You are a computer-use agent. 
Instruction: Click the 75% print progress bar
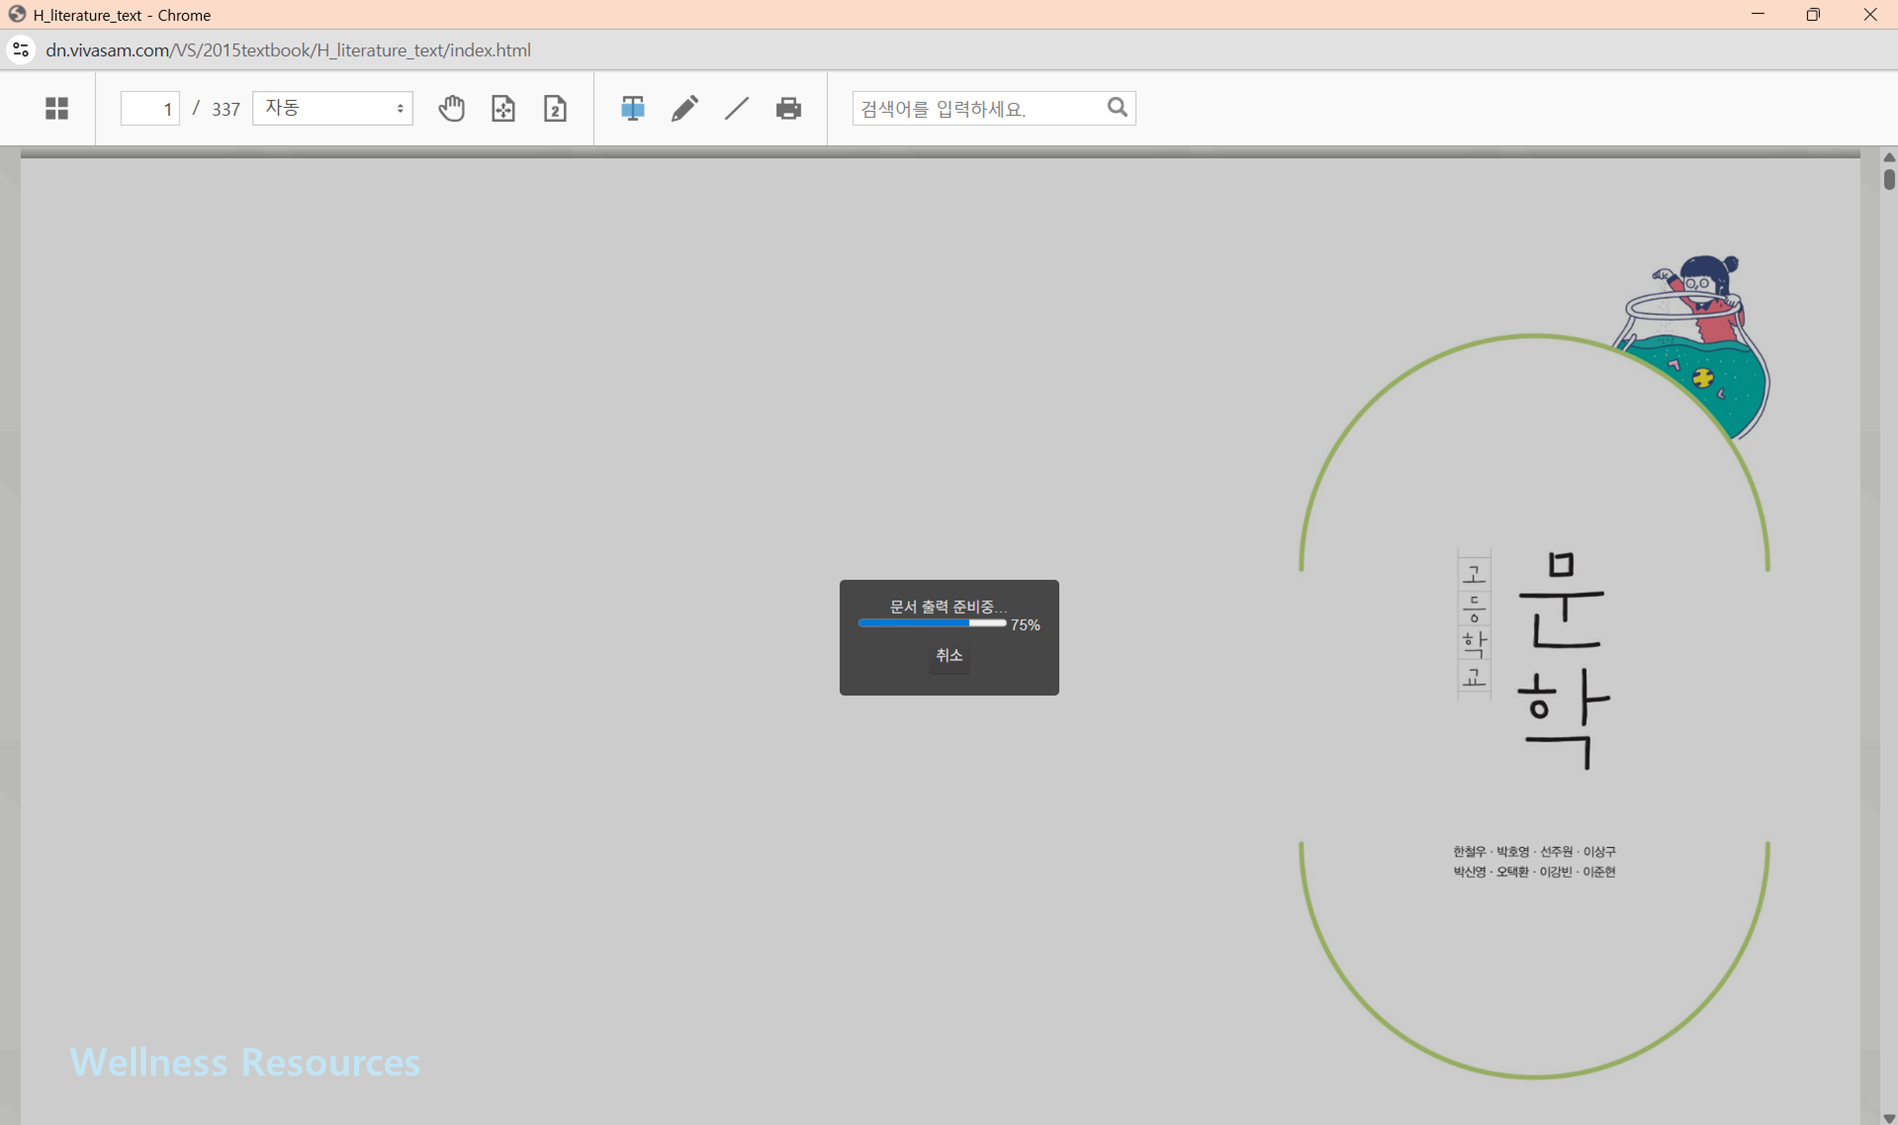pyautogui.click(x=932, y=623)
